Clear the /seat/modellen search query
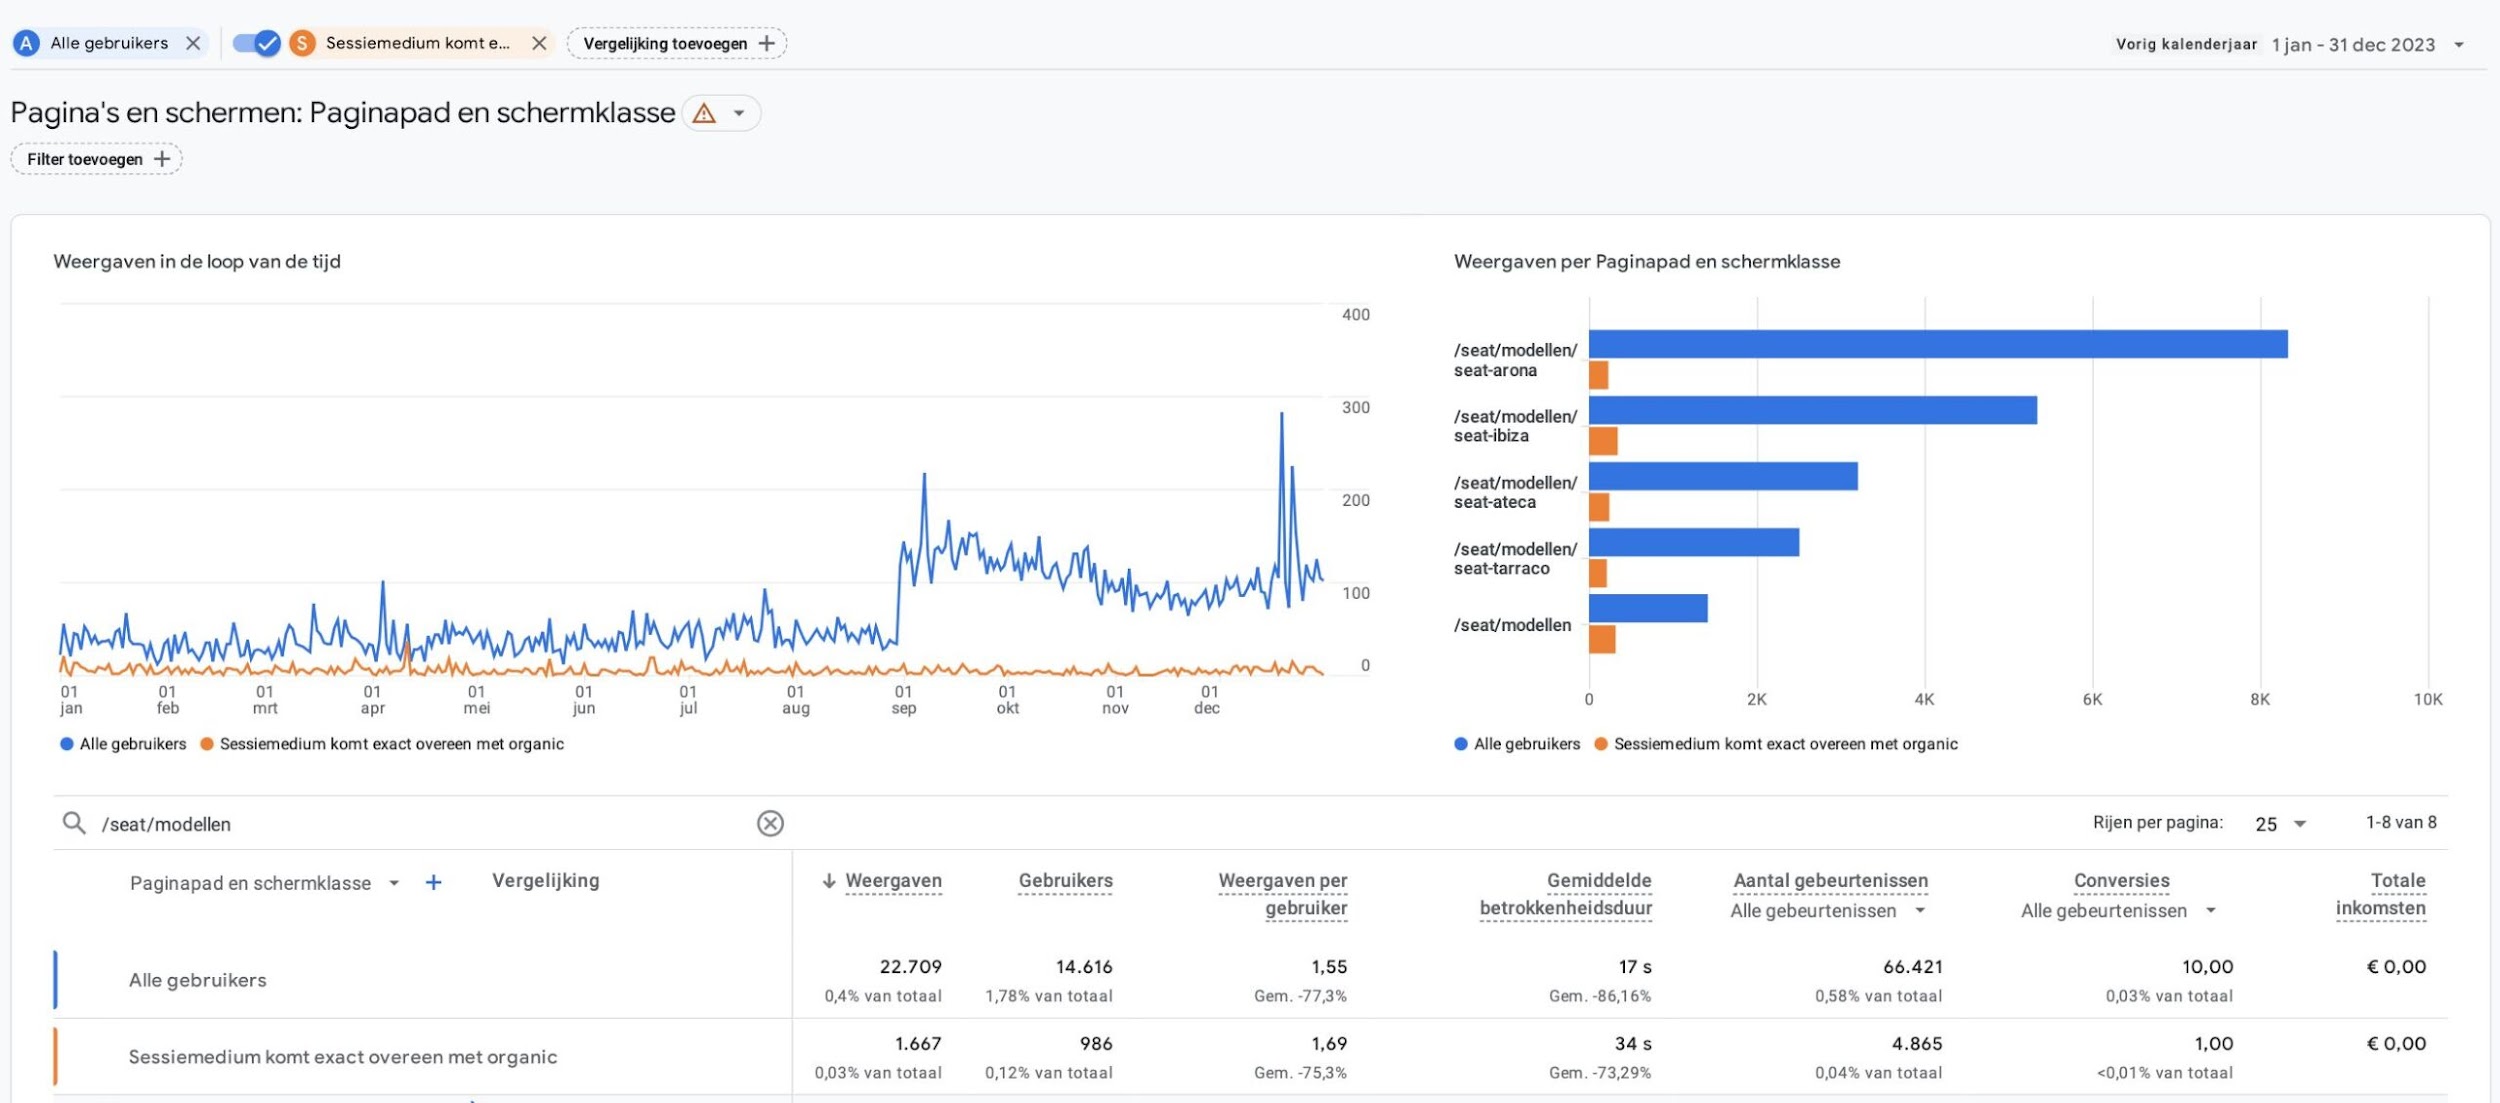The image size is (2500, 1103). tap(770, 823)
